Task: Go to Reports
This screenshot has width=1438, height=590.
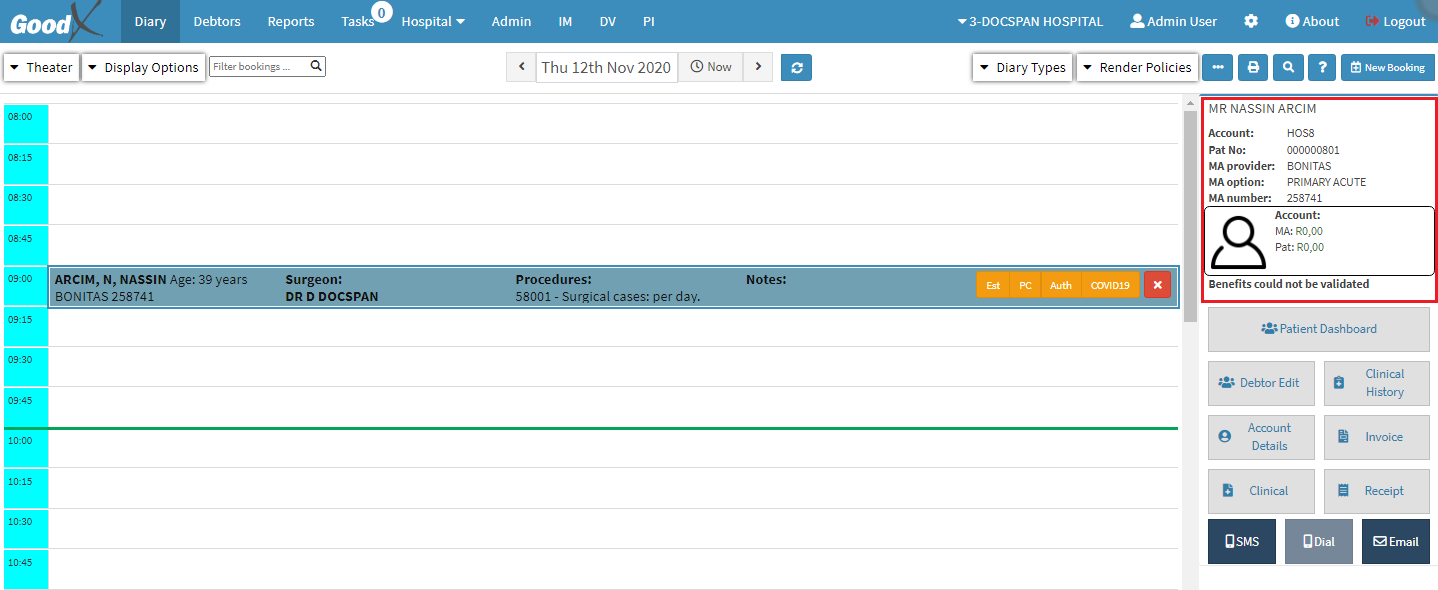Action: [291, 21]
